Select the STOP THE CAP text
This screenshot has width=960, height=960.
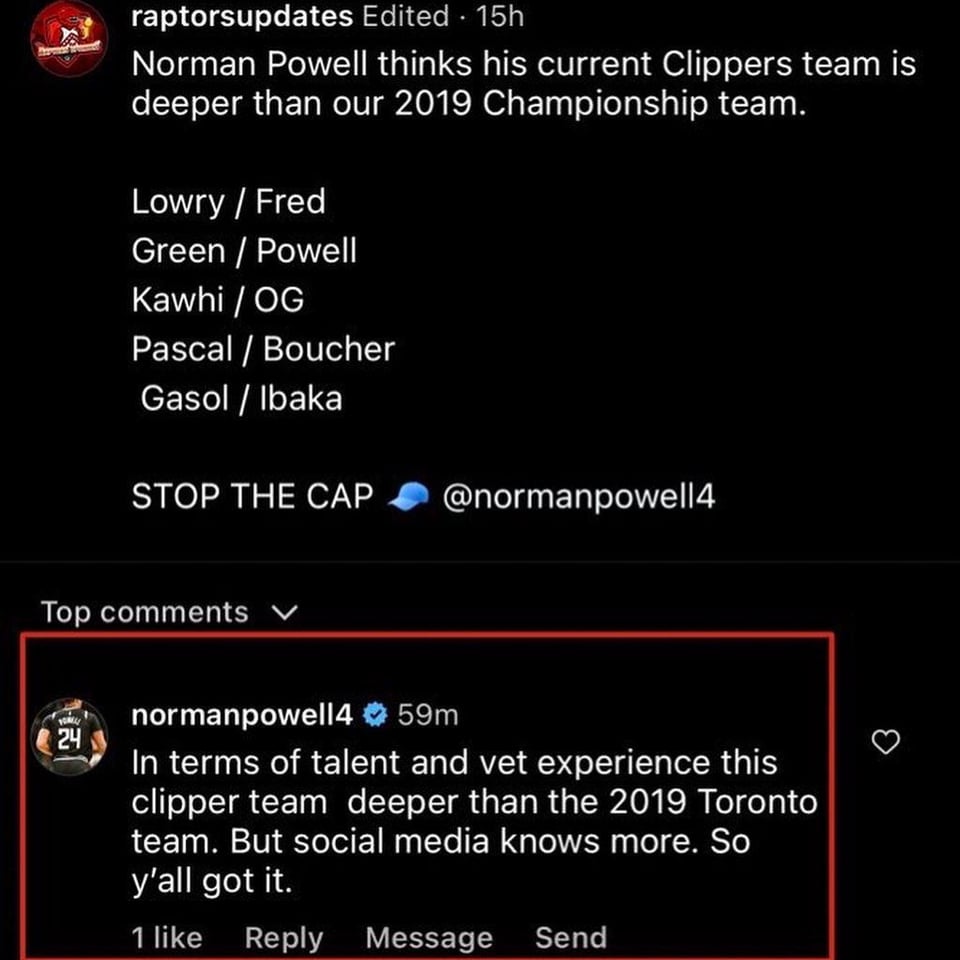coord(252,496)
